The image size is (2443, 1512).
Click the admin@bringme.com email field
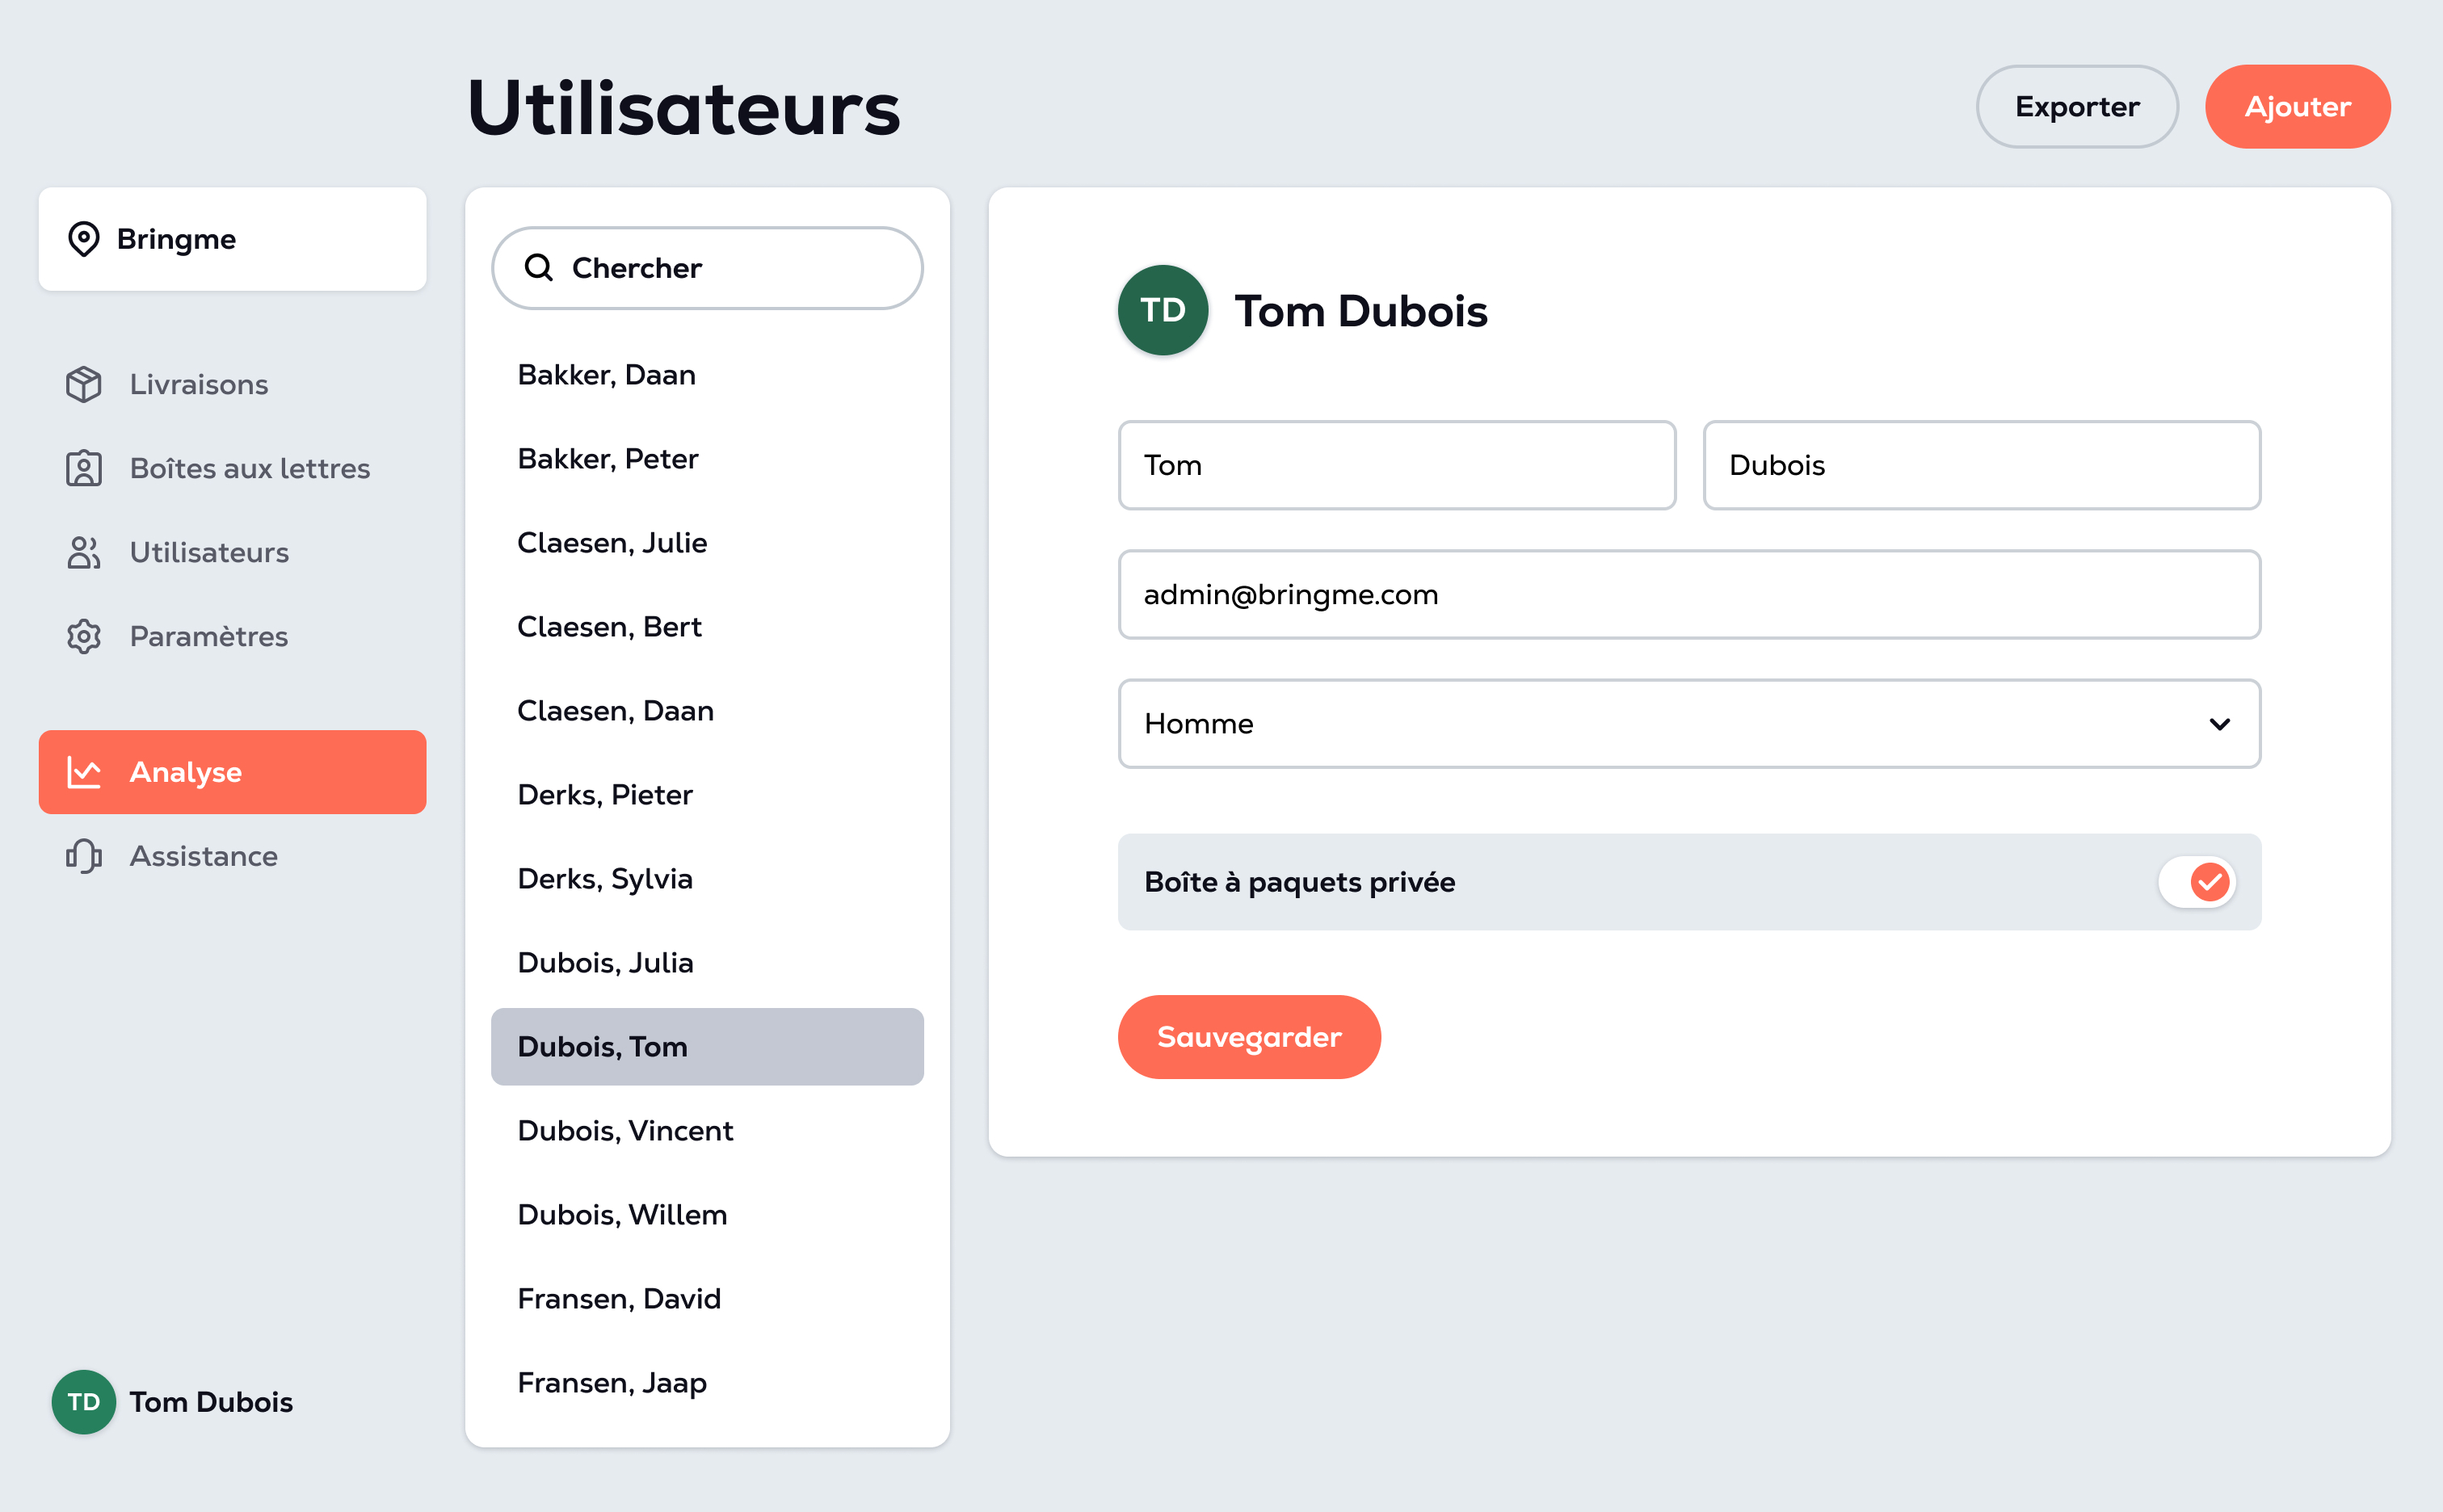[x=1689, y=594]
